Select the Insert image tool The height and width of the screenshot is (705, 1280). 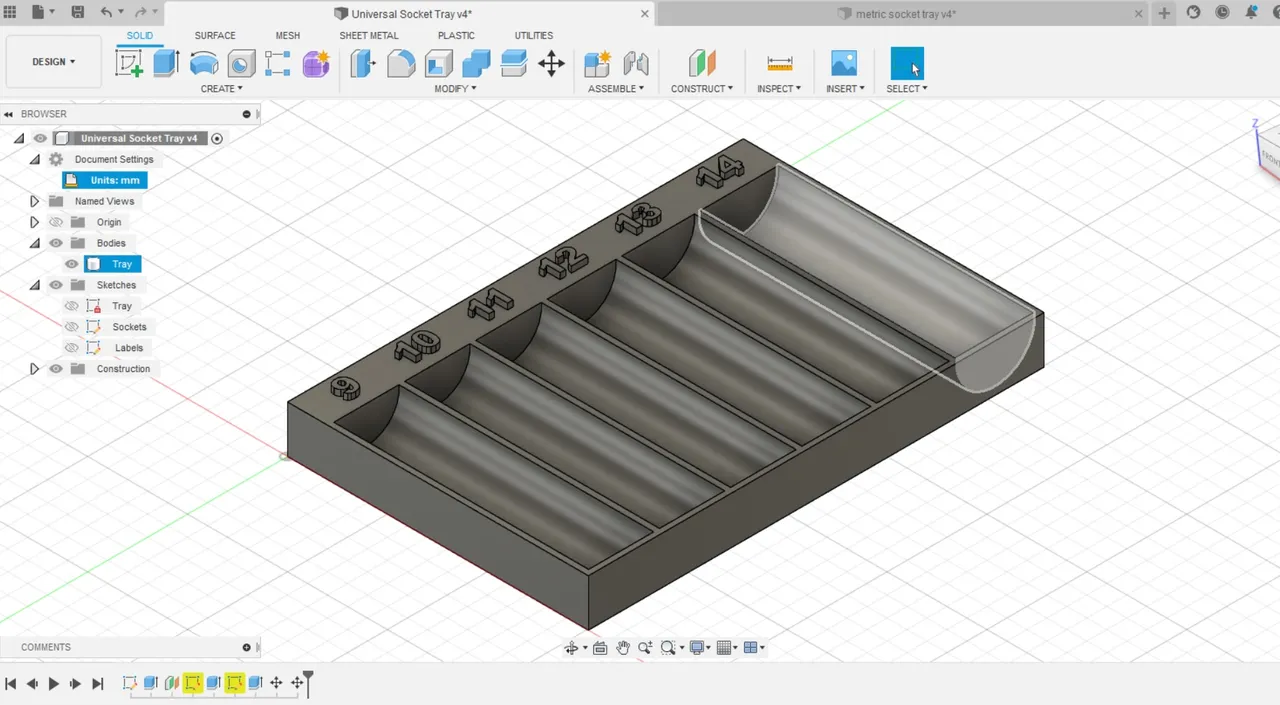[x=844, y=64]
